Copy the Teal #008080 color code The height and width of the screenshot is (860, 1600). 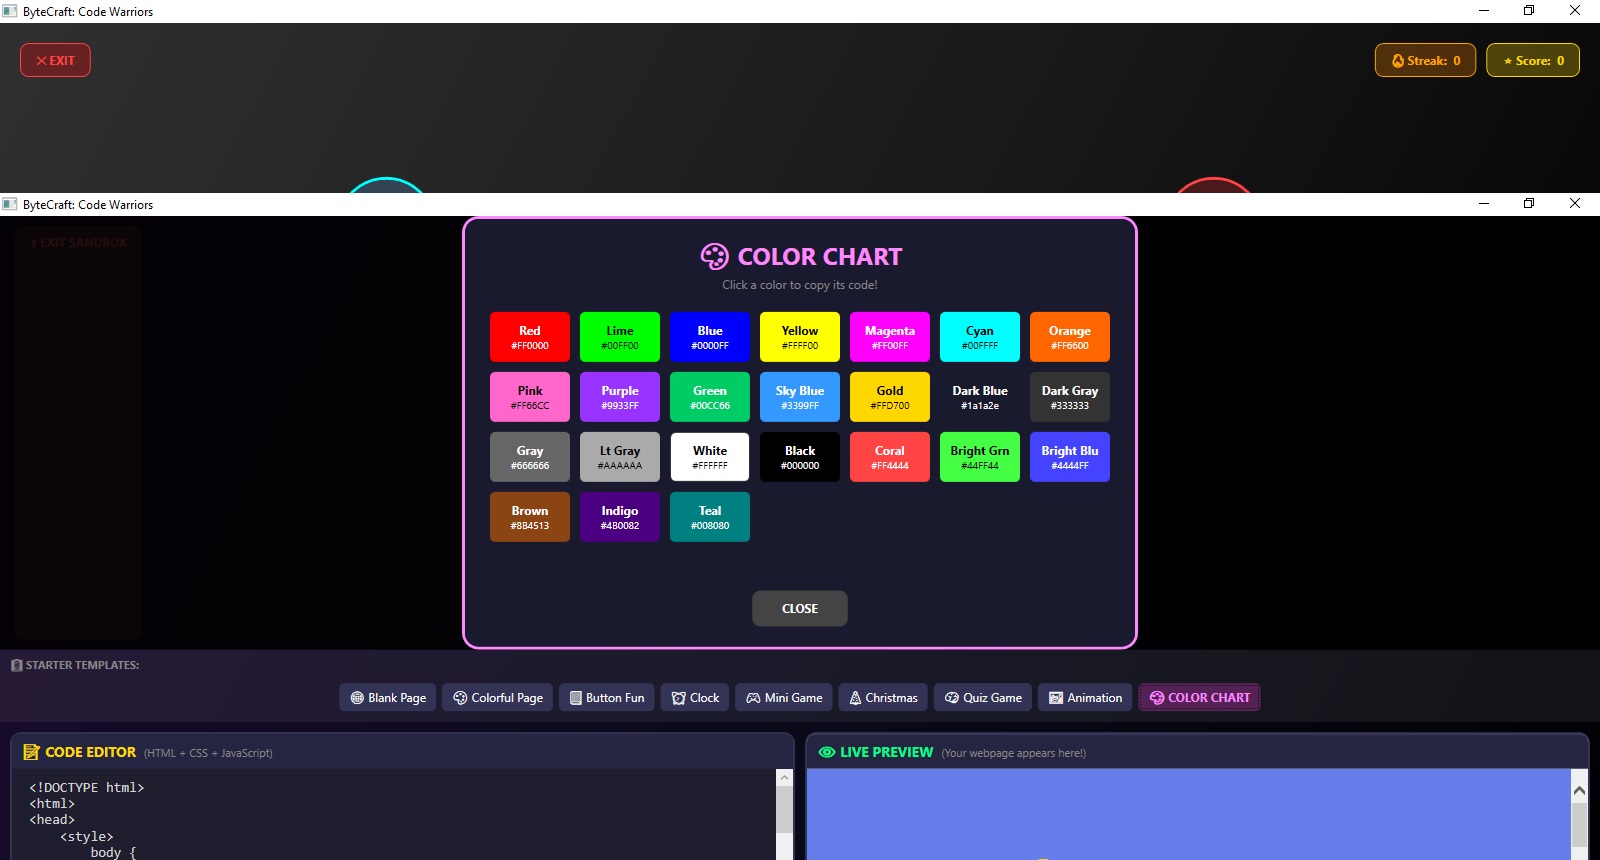pyautogui.click(x=710, y=517)
